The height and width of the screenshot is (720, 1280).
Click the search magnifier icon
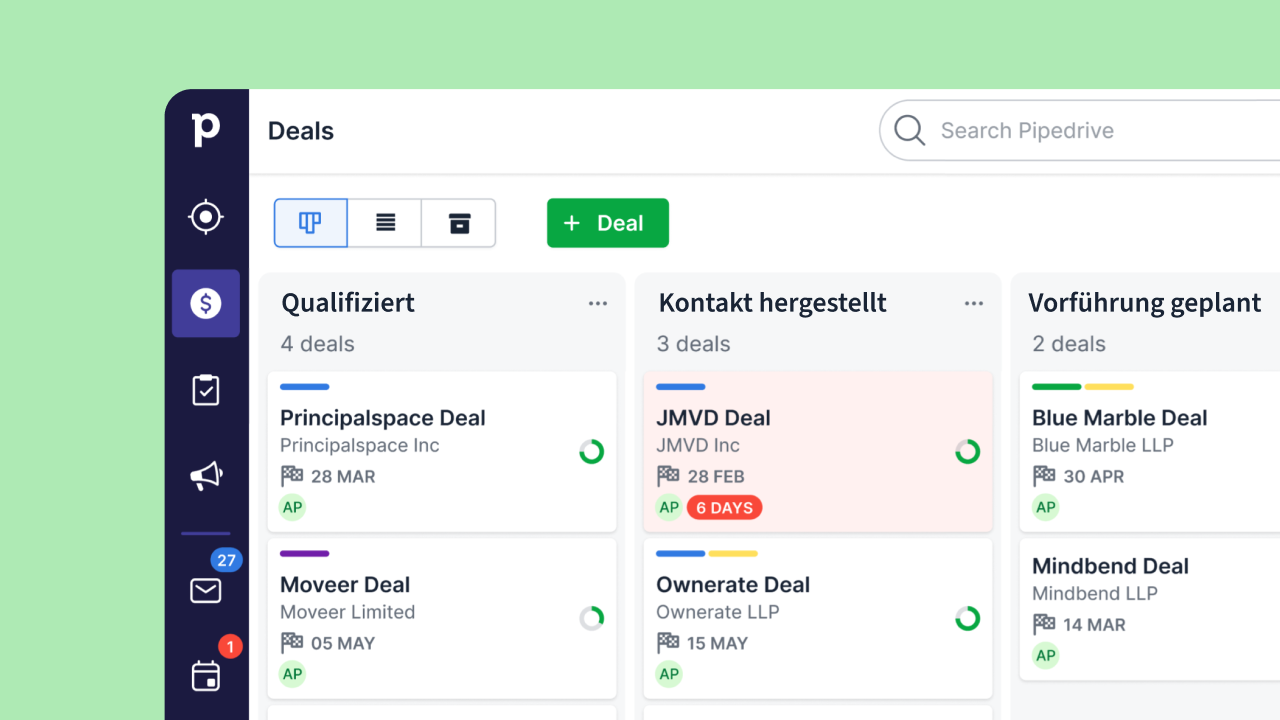click(909, 131)
